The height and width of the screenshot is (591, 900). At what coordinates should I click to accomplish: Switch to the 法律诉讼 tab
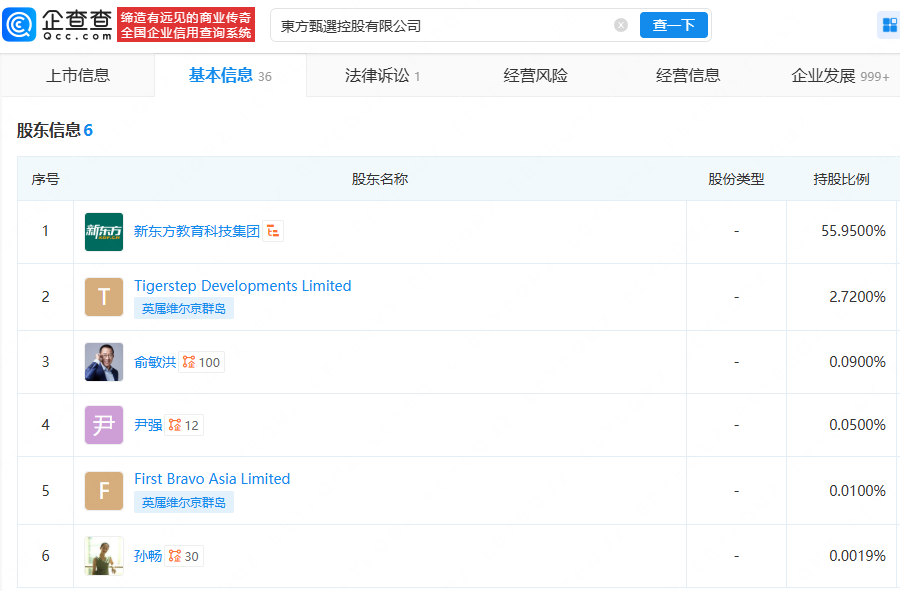381,76
